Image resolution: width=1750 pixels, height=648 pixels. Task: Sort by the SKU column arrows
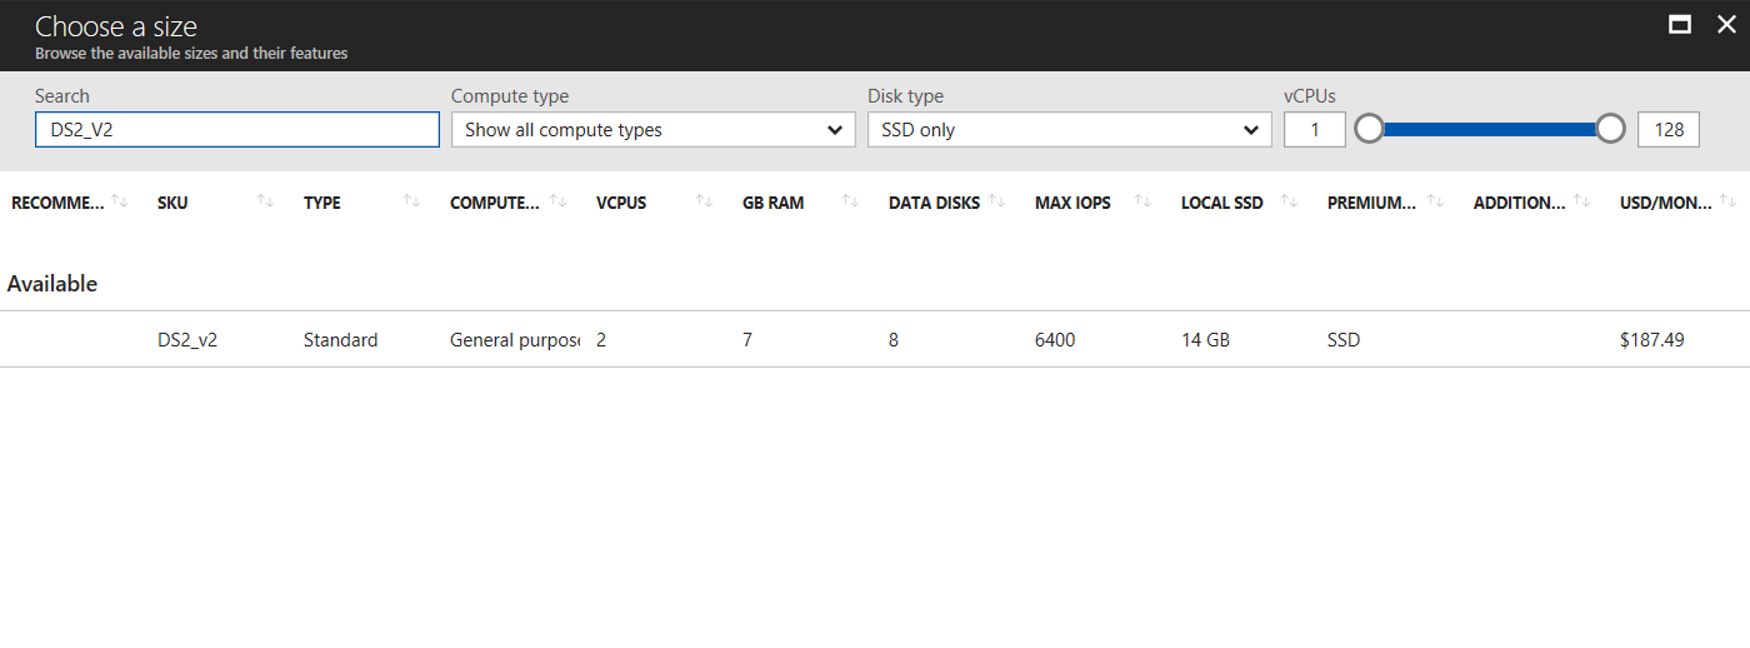[x=265, y=201]
